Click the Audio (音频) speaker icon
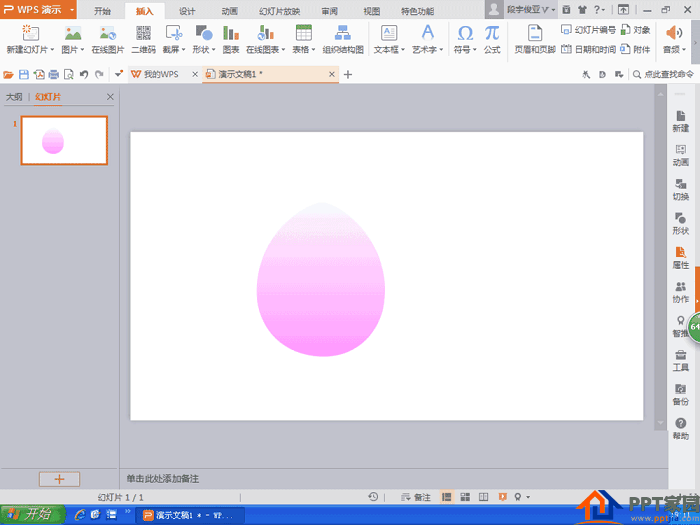 tap(674, 33)
